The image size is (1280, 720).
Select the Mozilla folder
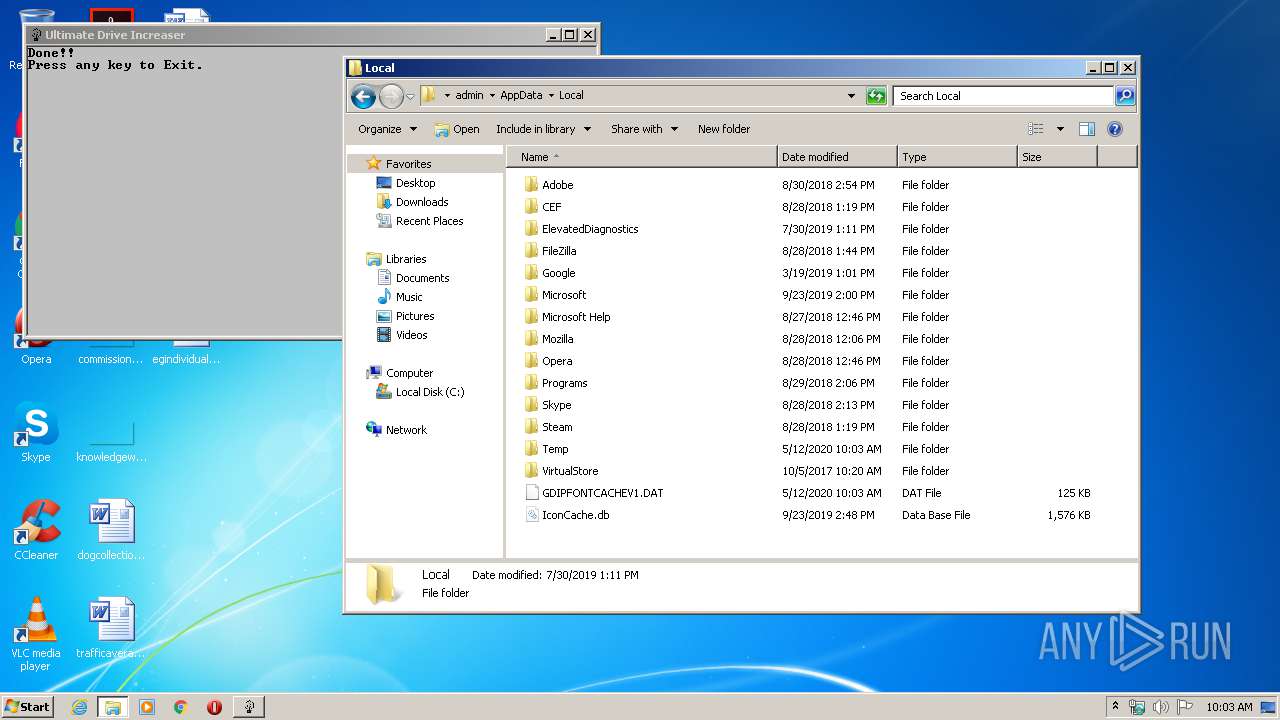pos(557,339)
